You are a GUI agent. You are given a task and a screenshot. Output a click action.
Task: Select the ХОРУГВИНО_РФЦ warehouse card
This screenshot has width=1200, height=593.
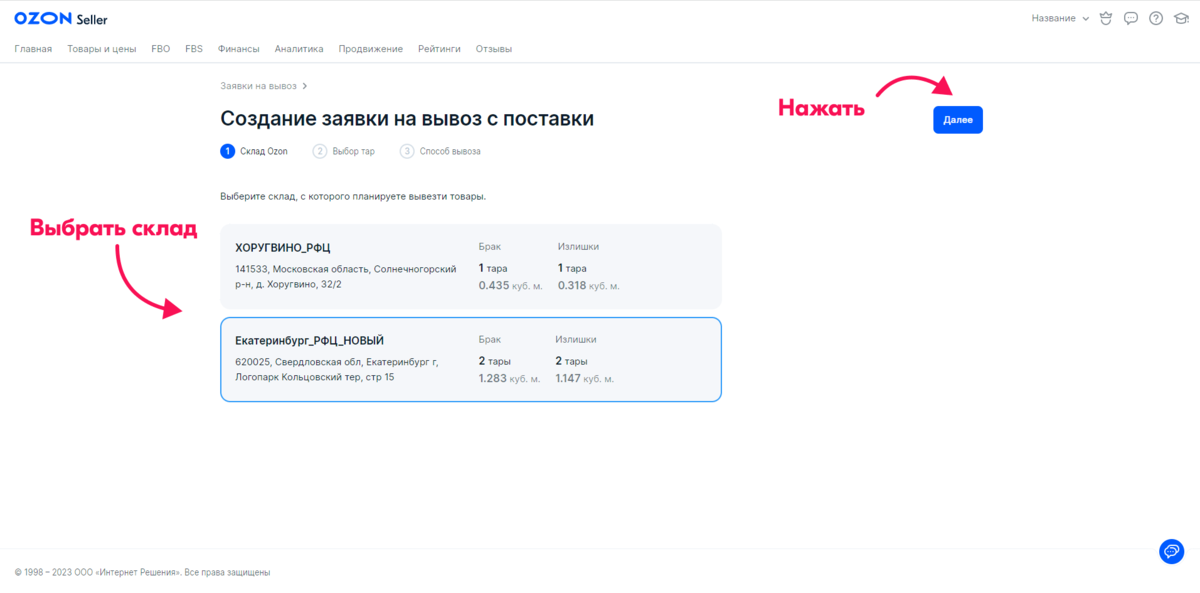(471, 266)
